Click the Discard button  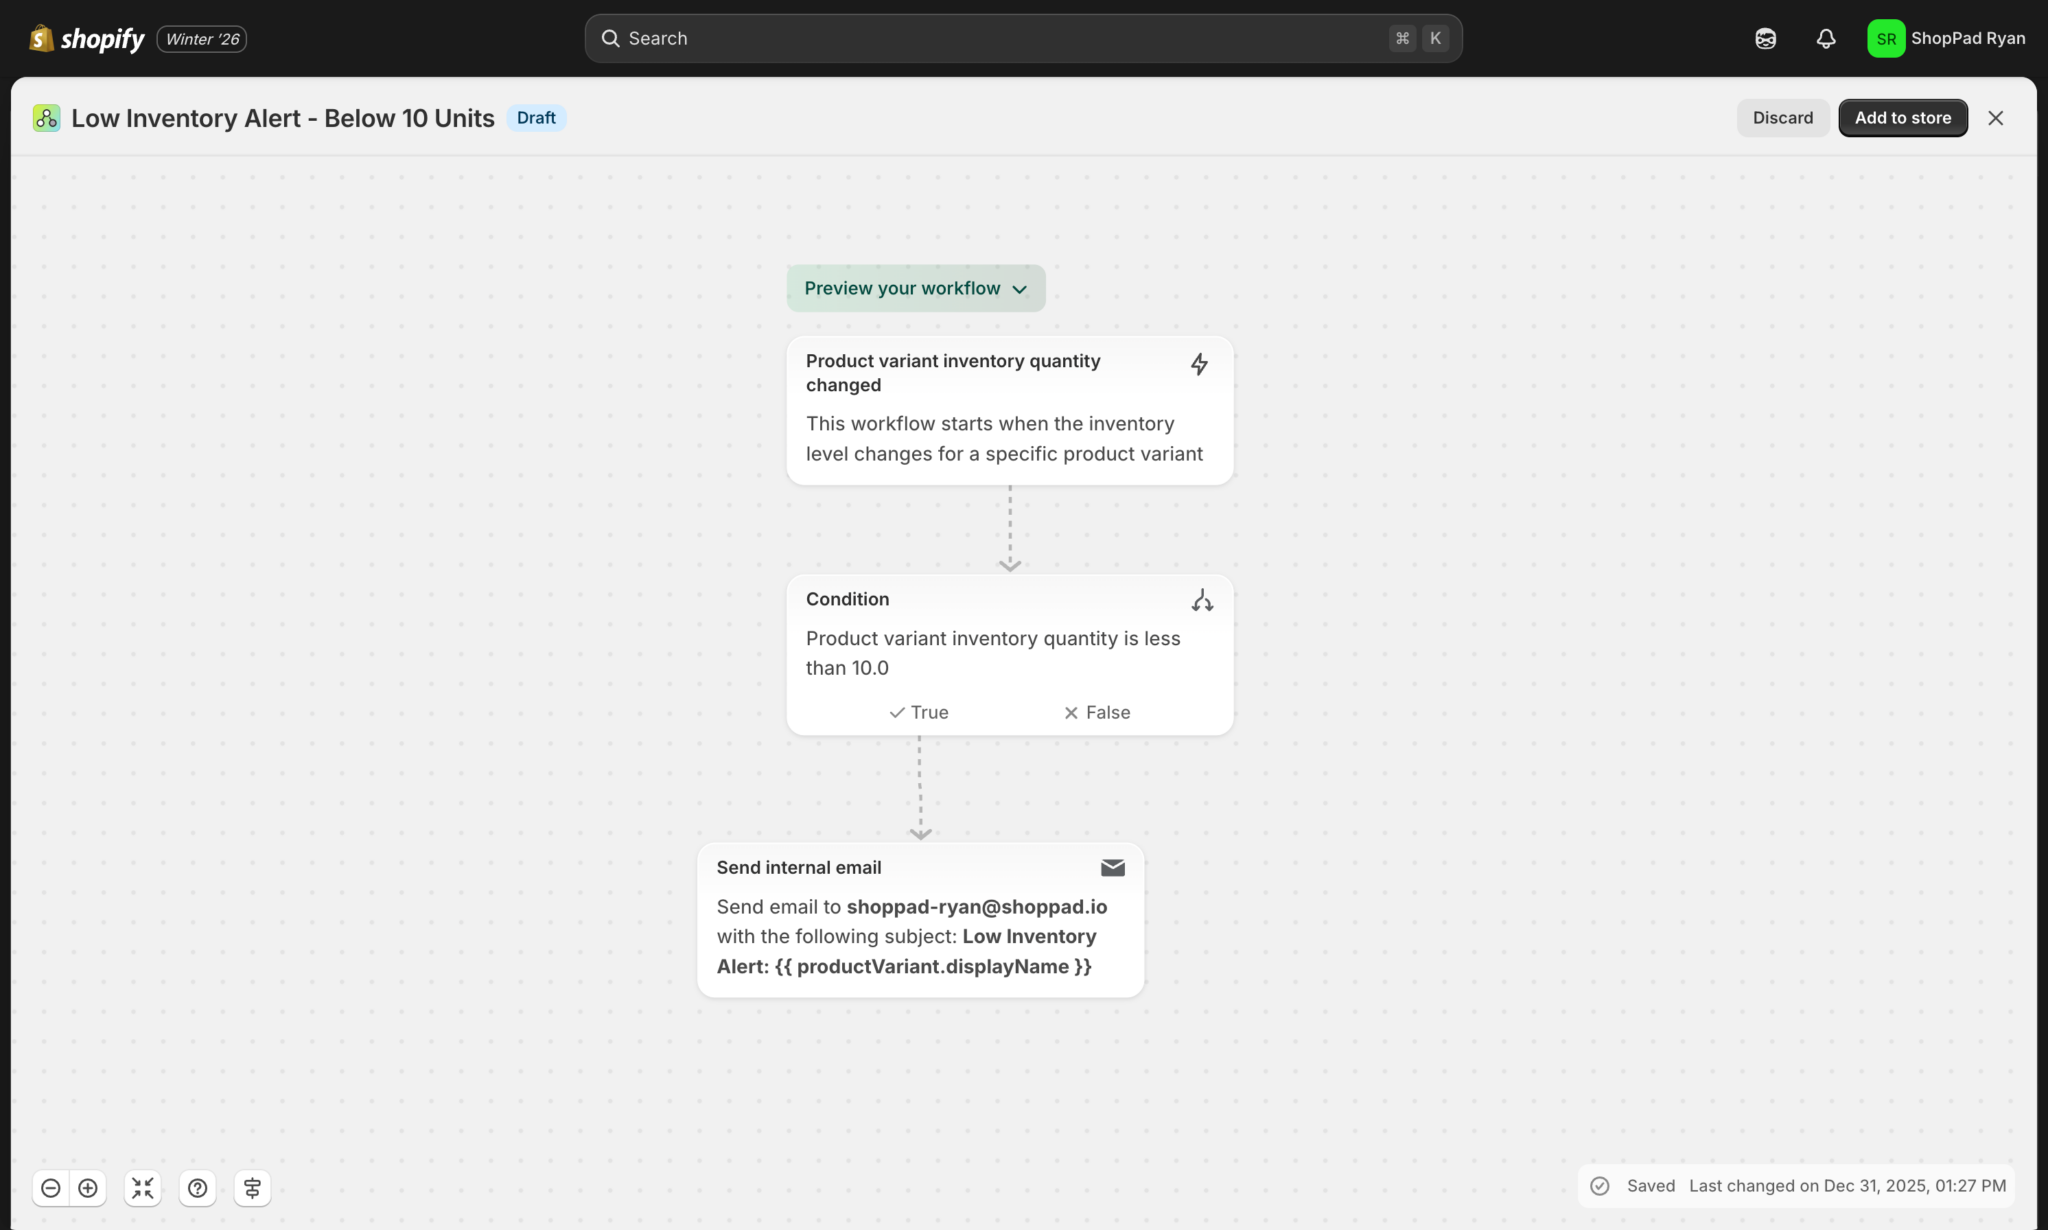[x=1782, y=118]
